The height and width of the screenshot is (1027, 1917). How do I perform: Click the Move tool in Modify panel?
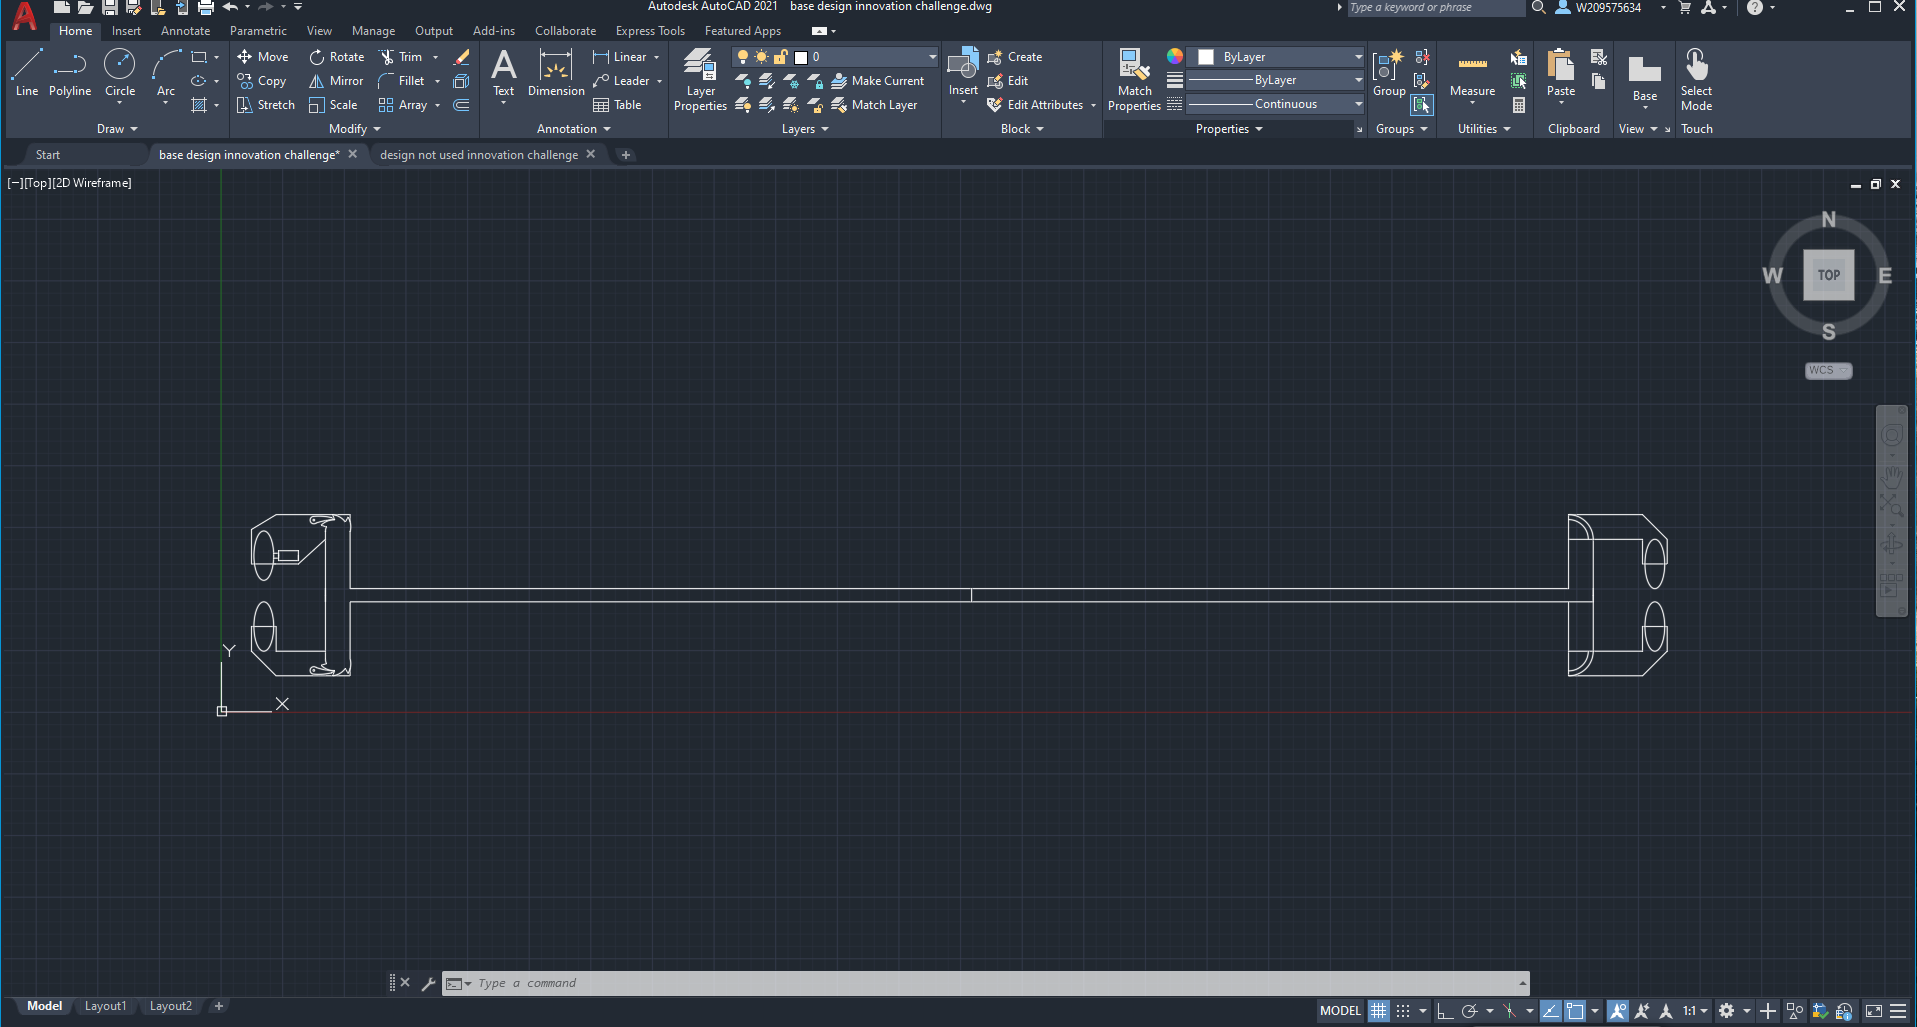(x=263, y=57)
